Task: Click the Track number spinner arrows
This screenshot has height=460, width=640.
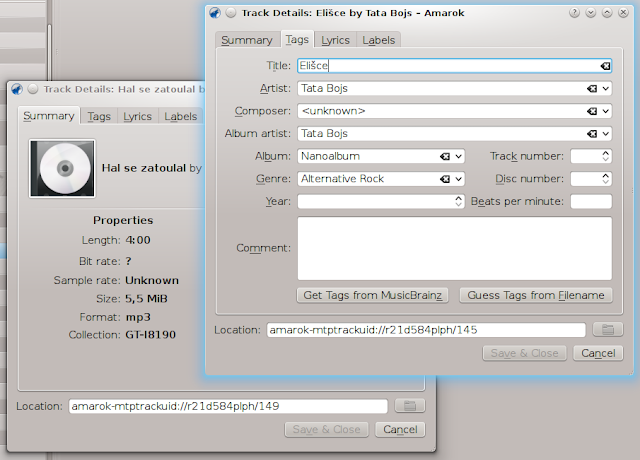Action: tap(606, 156)
